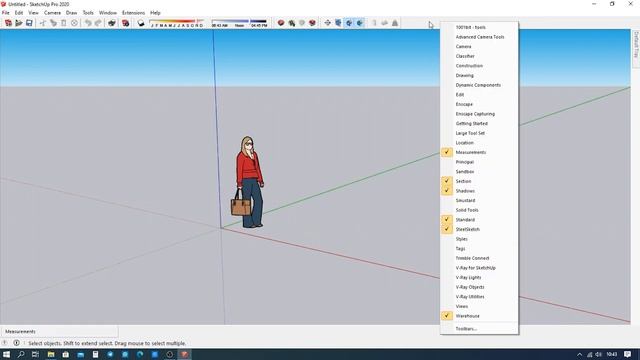The height and width of the screenshot is (360, 640).
Task: Open the 3D Warehouse icon
Action: coord(281,23)
